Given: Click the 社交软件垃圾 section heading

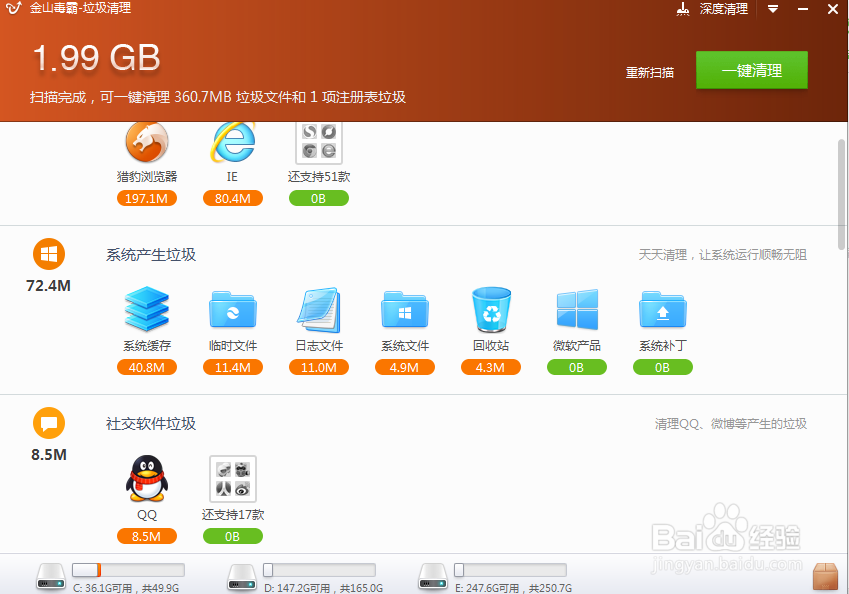Looking at the screenshot, I should pyautogui.click(x=151, y=423).
